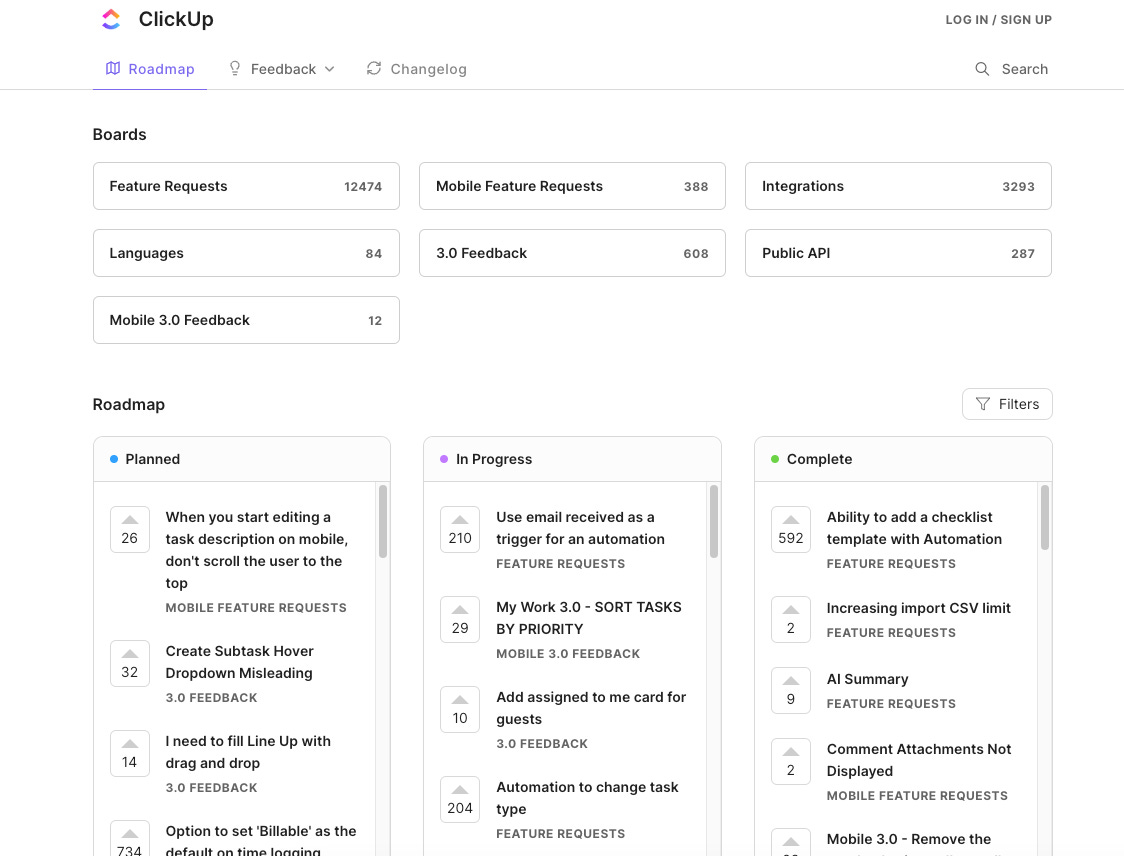Click the In Progress column scrollbar

[713, 521]
